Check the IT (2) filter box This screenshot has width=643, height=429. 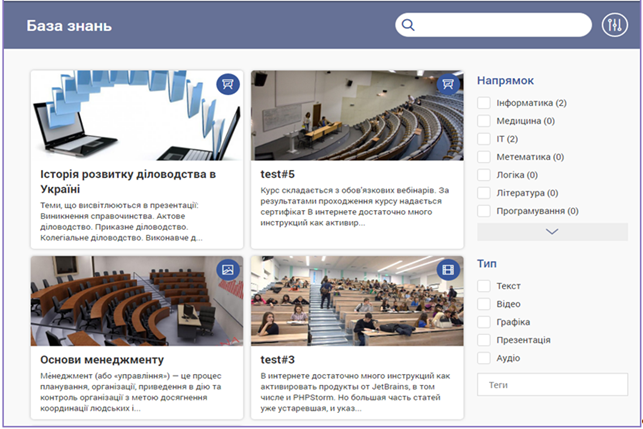(x=484, y=139)
